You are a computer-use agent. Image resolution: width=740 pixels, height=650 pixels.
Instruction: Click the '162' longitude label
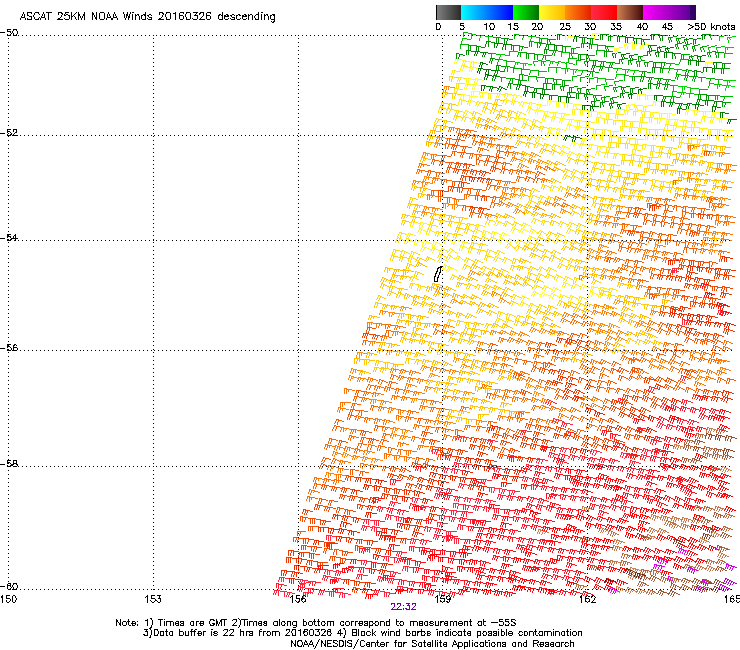[587, 599]
